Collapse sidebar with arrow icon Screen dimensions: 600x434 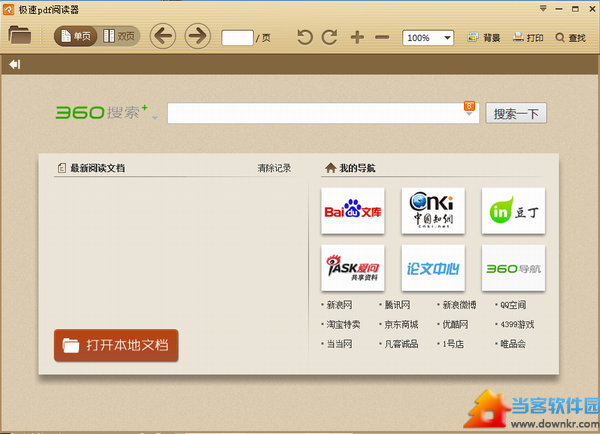click(x=15, y=64)
